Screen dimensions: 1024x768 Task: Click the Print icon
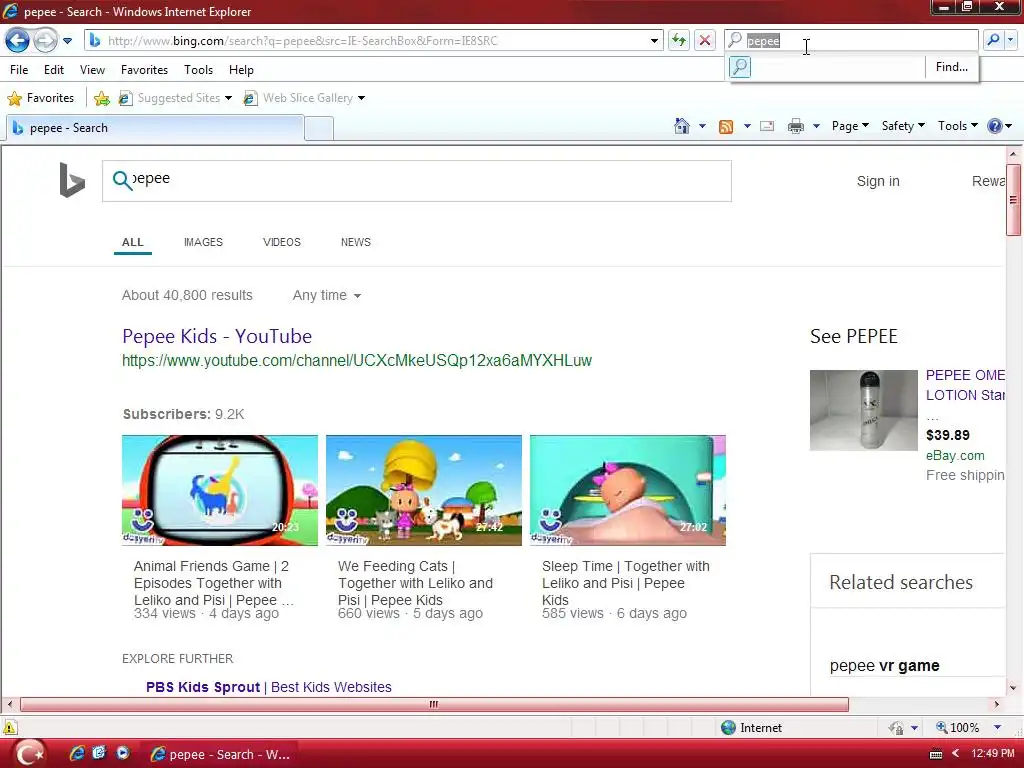(x=795, y=126)
